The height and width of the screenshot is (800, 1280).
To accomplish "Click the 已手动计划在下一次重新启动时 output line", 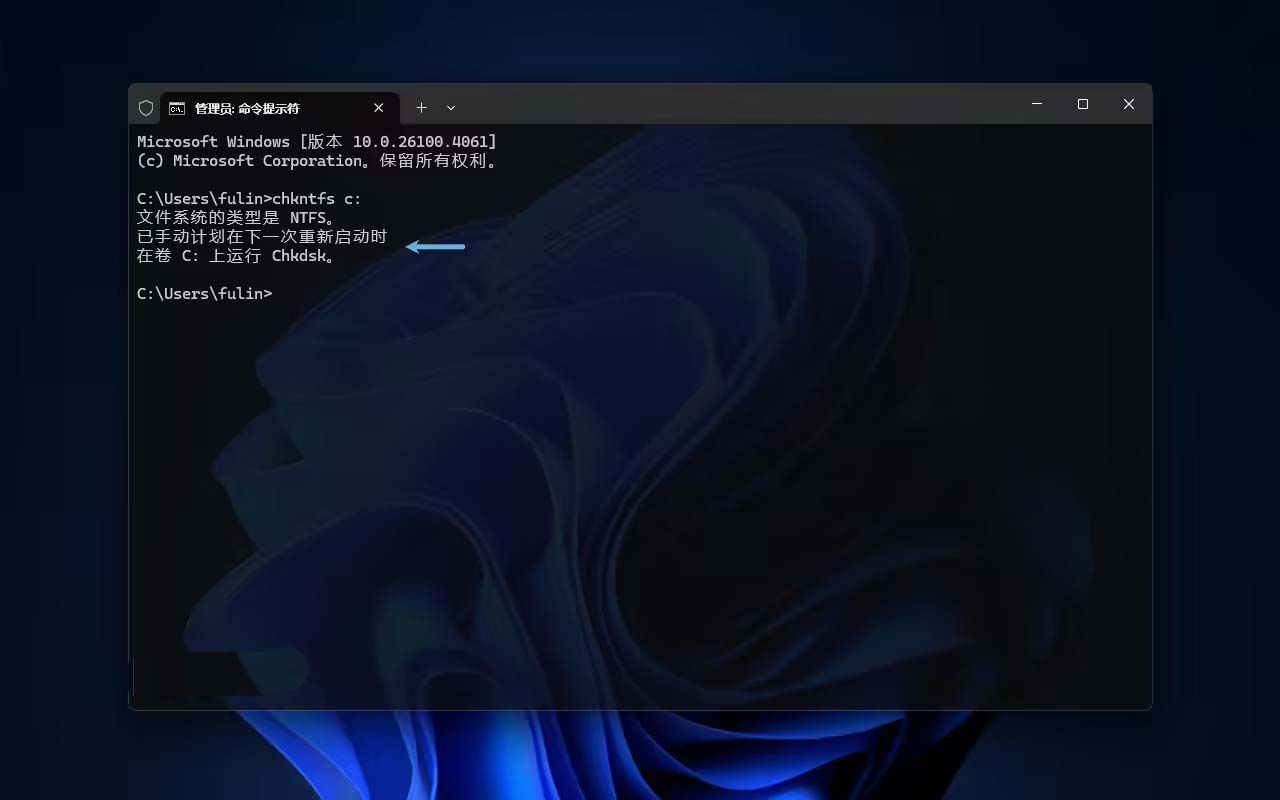I will 261,237.
